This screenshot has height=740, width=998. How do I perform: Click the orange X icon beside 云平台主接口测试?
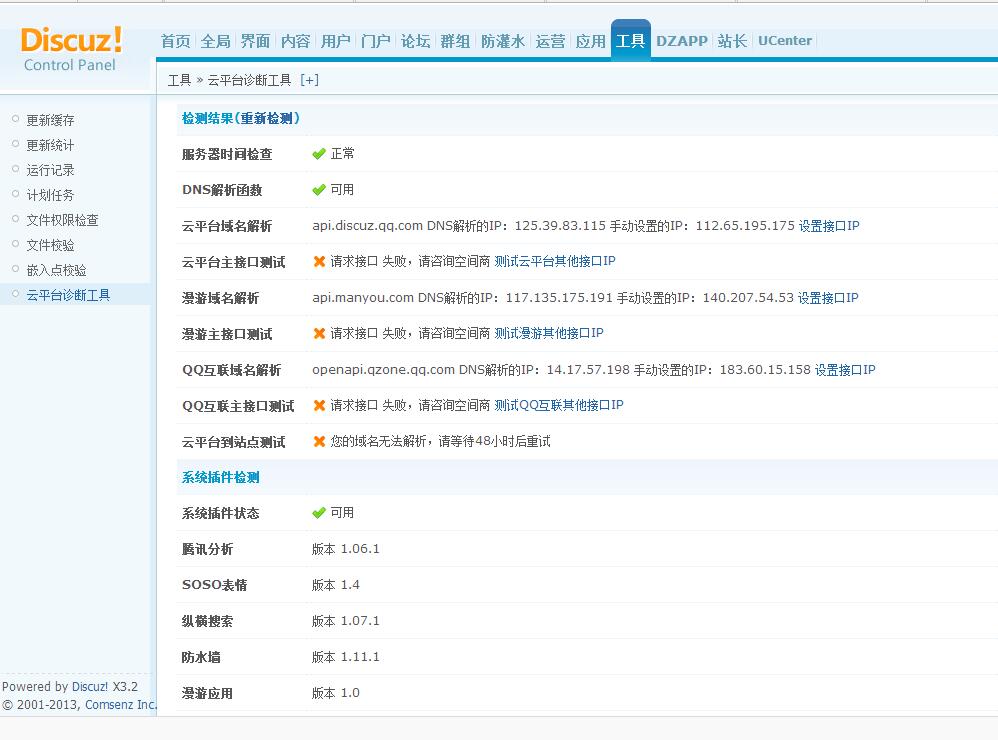click(319, 262)
